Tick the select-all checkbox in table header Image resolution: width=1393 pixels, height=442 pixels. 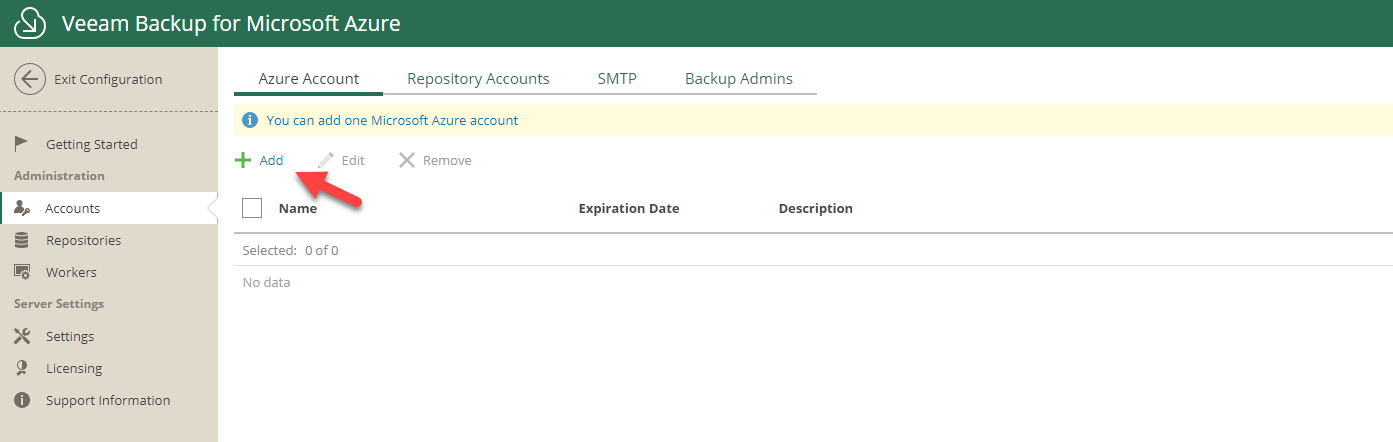pyautogui.click(x=252, y=208)
